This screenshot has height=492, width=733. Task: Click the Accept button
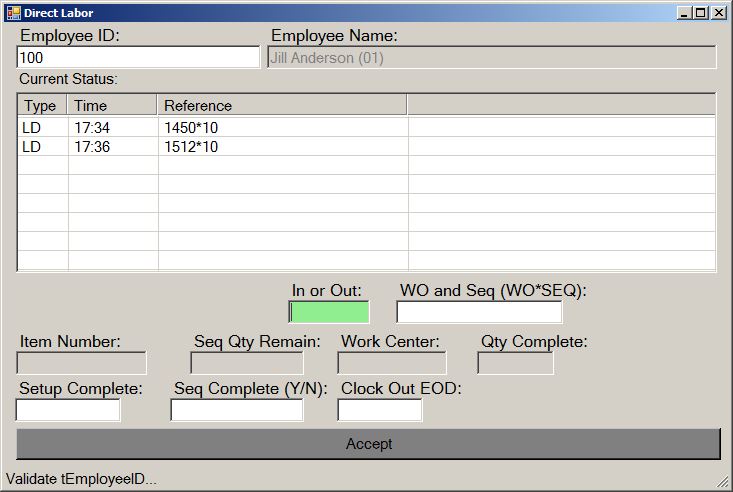[368, 444]
